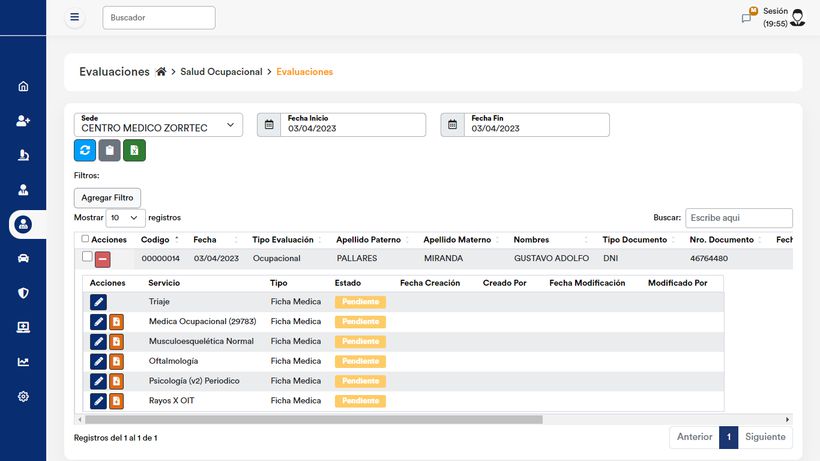
Task: Click the Pendiente badge for Triaje
Action: tap(360, 302)
